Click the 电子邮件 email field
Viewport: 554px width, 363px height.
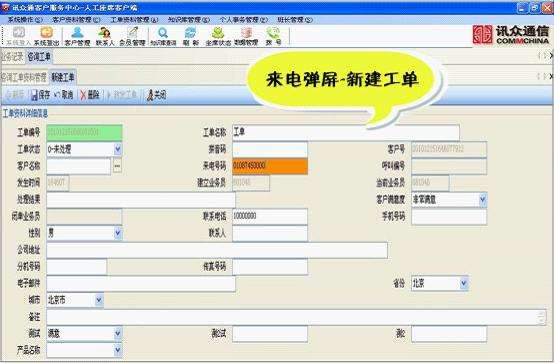(141, 283)
